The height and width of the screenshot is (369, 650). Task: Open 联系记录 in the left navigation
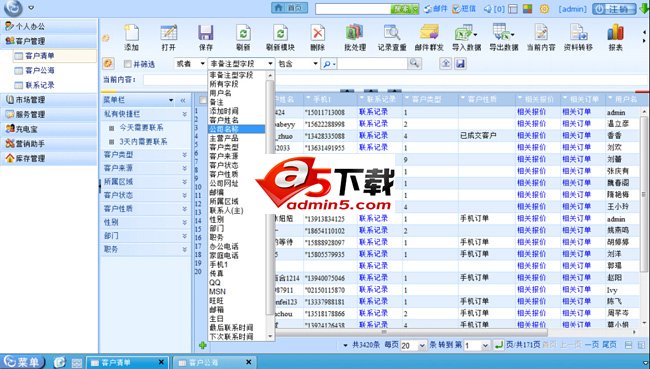click(x=40, y=85)
